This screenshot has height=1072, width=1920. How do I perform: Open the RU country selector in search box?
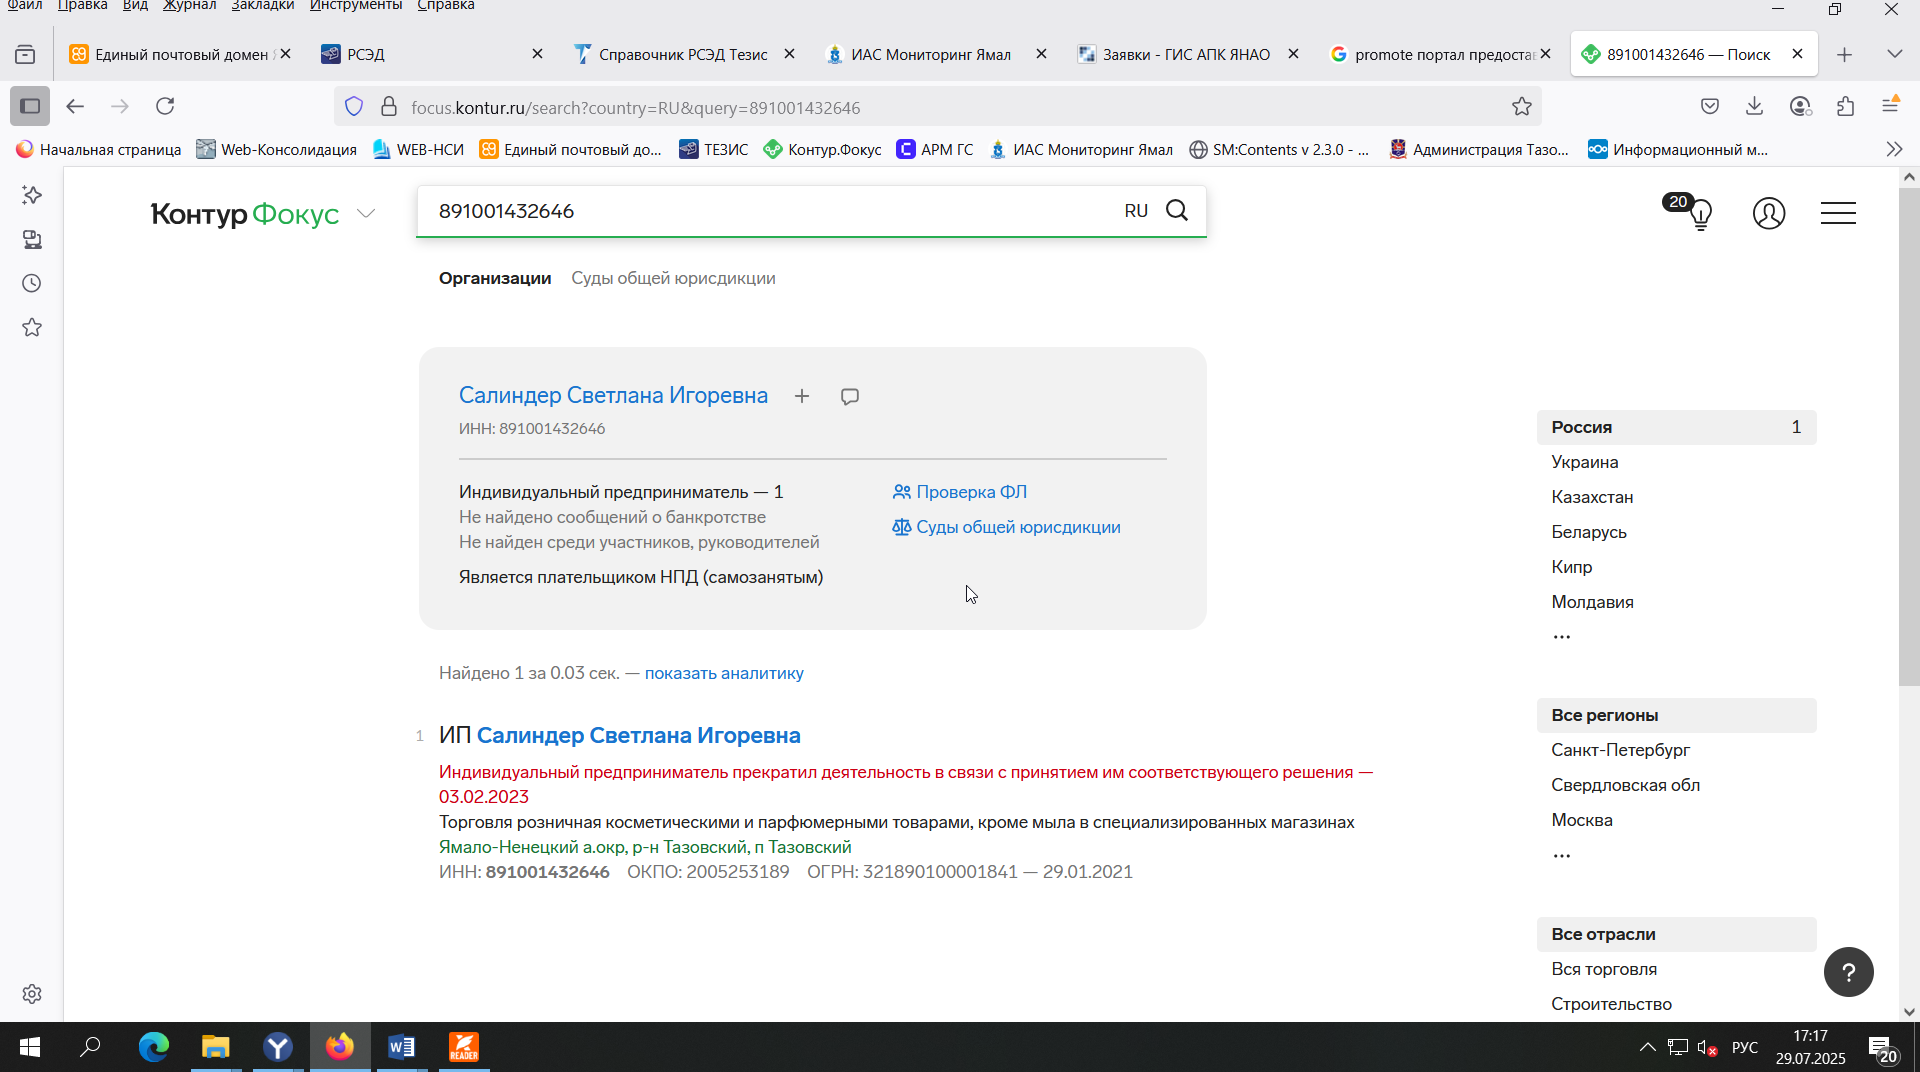point(1136,211)
